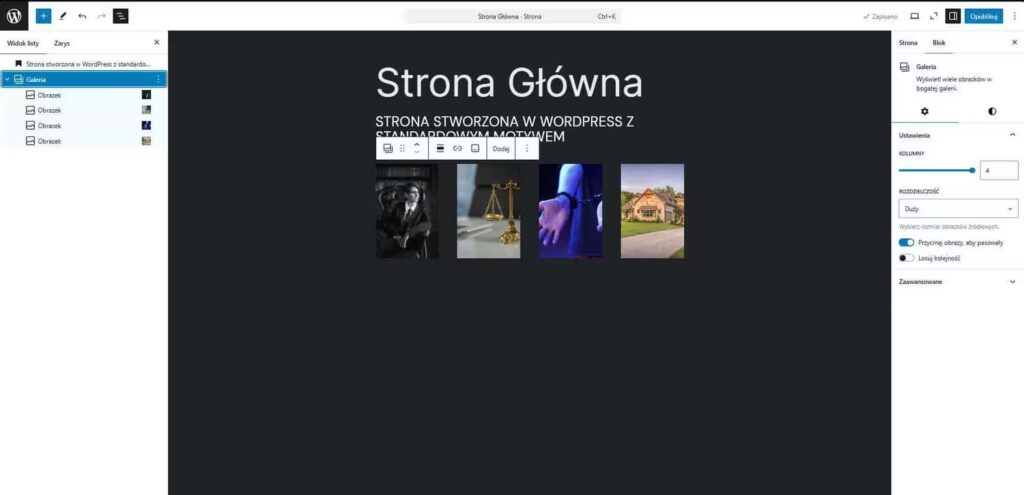The height and width of the screenshot is (495, 1024).
Task: Toggle Przycinaj obrazy, aby pasowały switch
Action: coord(906,242)
